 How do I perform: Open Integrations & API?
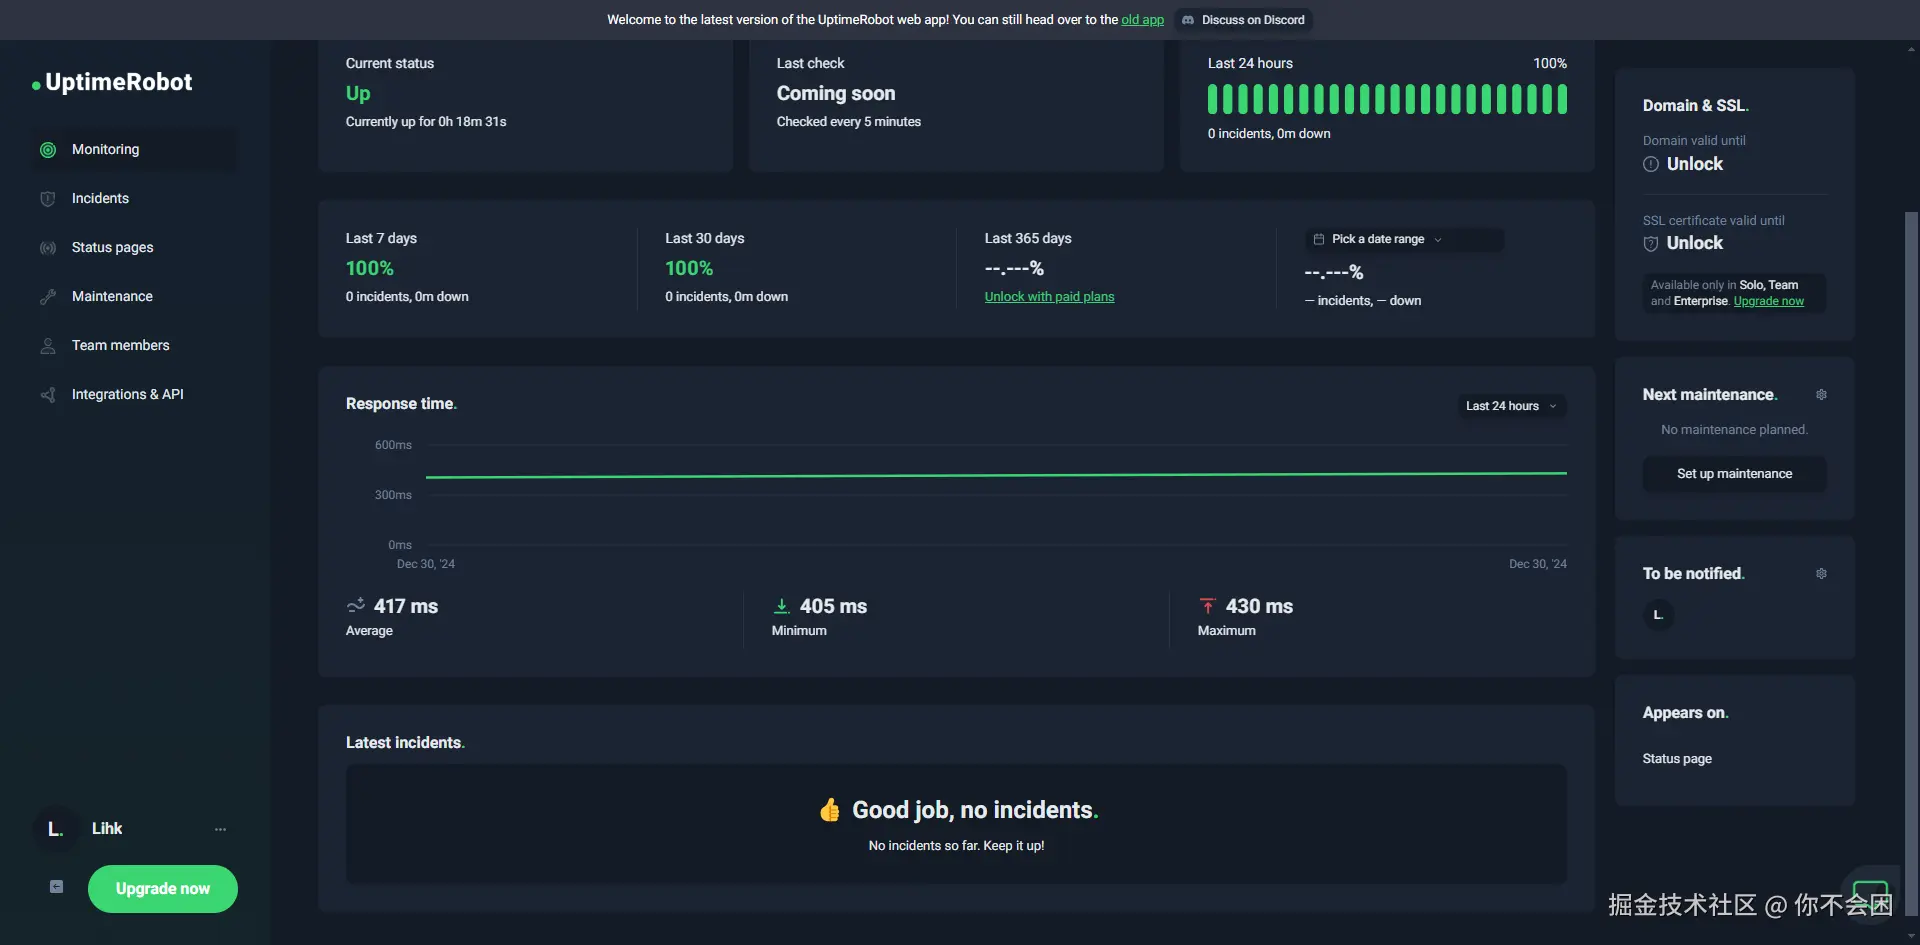(135, 395)
